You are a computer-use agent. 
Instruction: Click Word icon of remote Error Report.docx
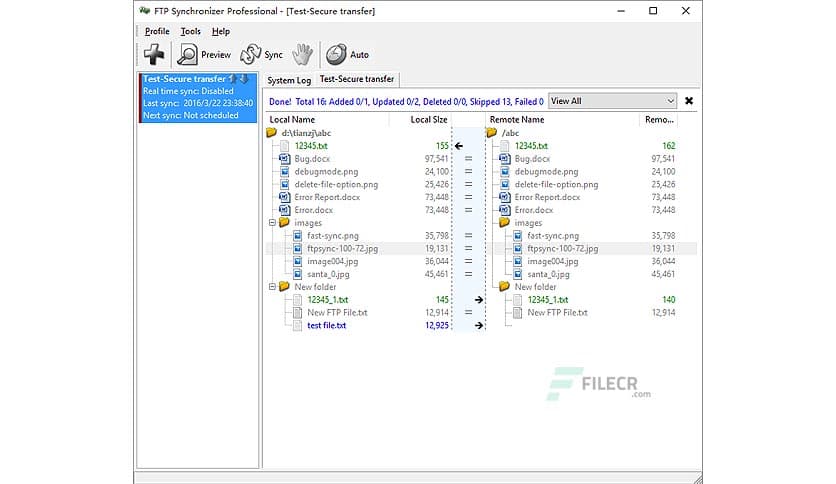pyautogui.click(x=504, y=197)
